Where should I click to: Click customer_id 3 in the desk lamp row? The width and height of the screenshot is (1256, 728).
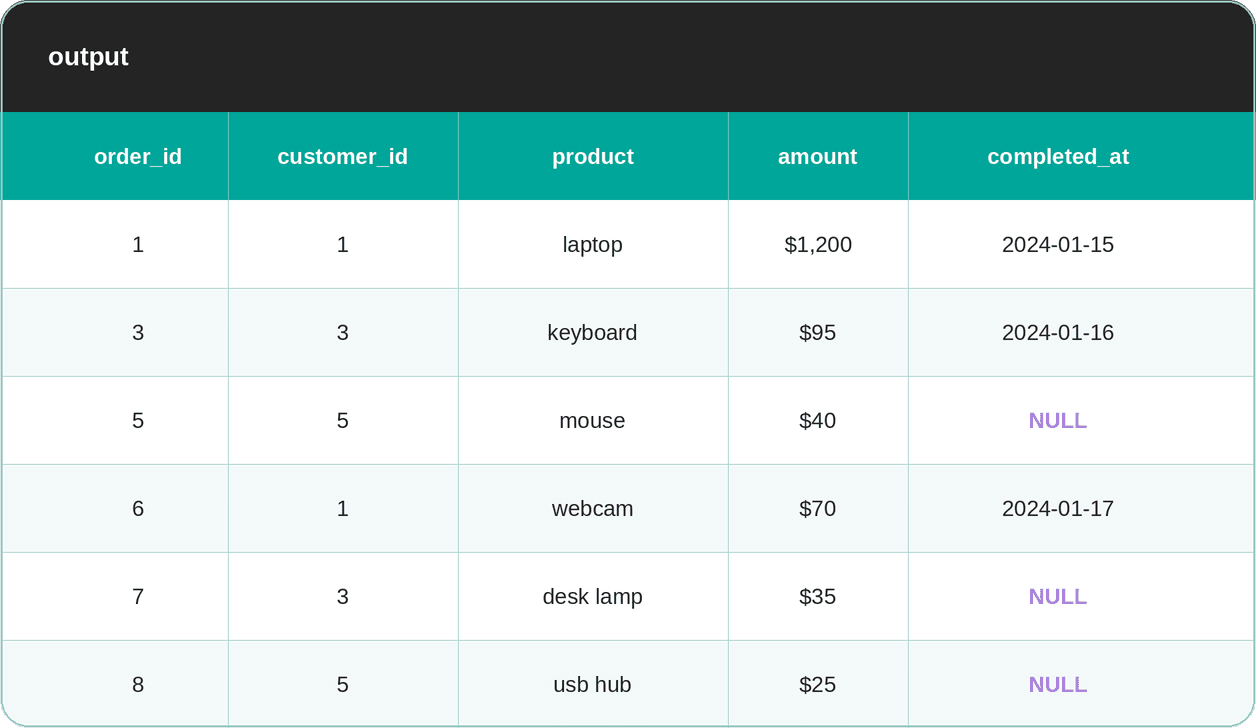[x=343, y=596]
